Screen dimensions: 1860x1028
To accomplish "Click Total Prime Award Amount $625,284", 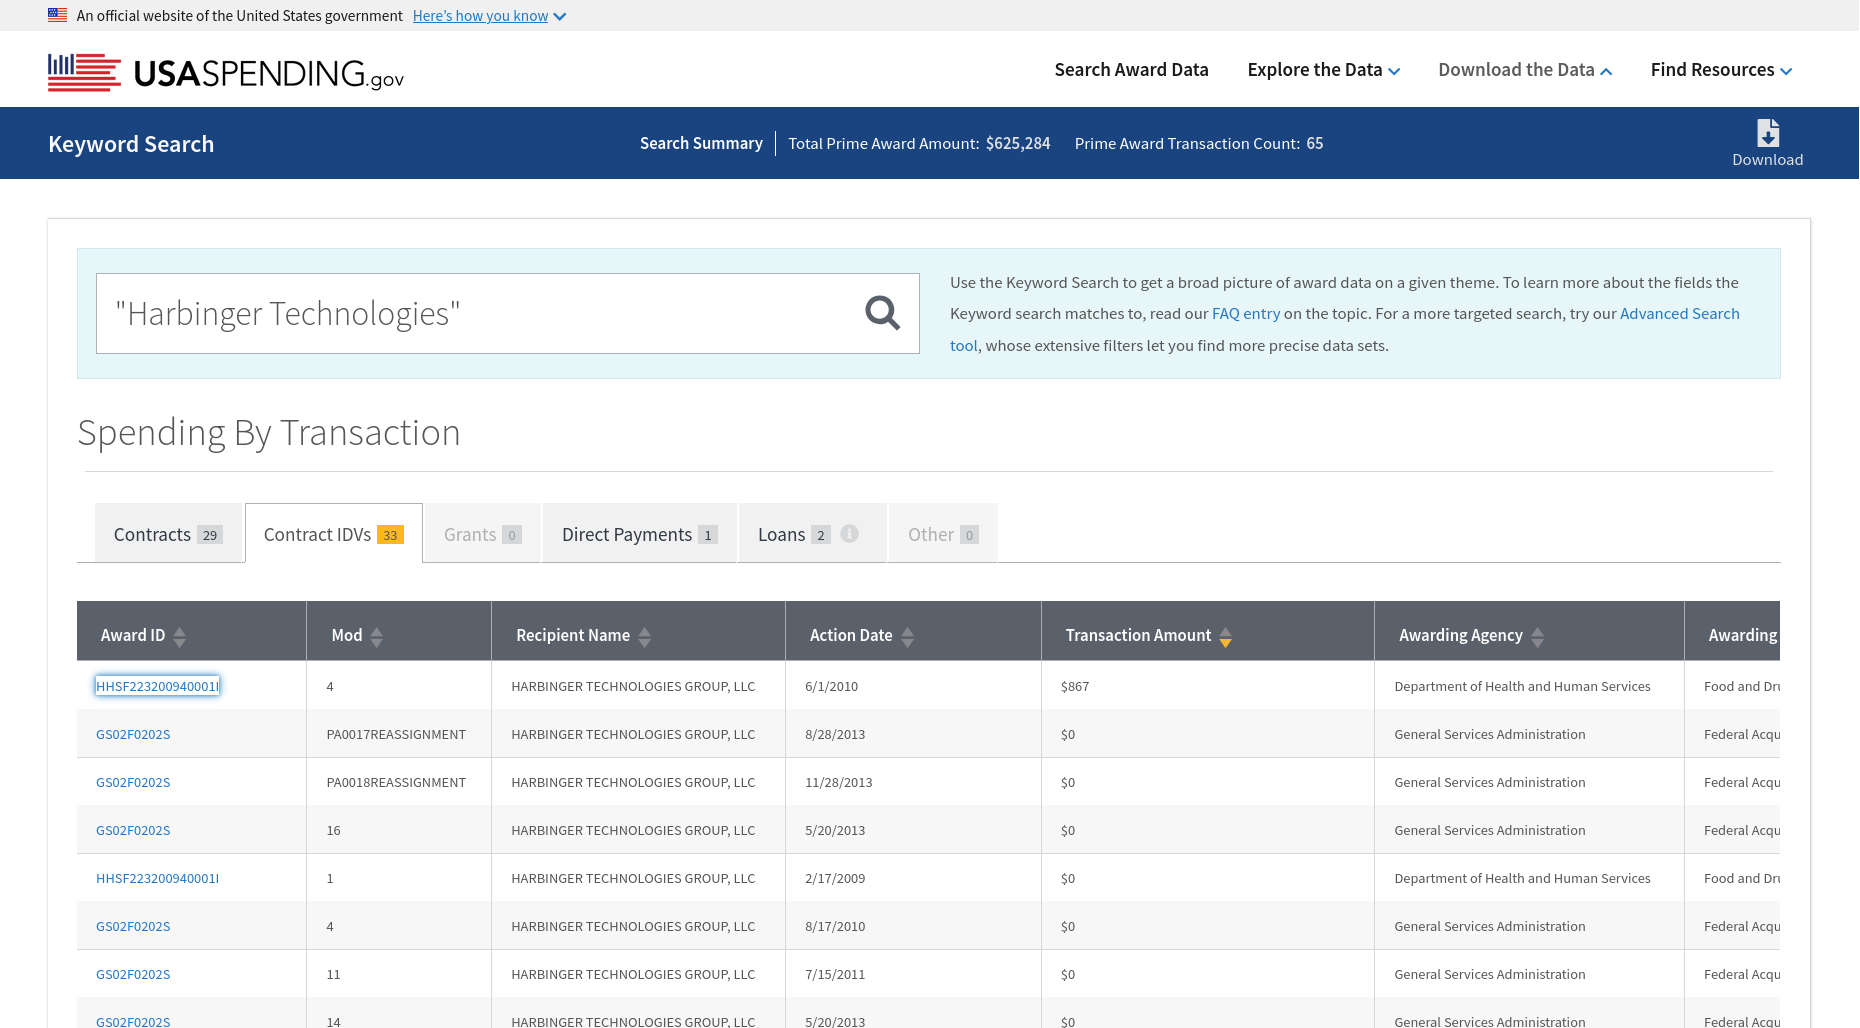I will point(919,143).
